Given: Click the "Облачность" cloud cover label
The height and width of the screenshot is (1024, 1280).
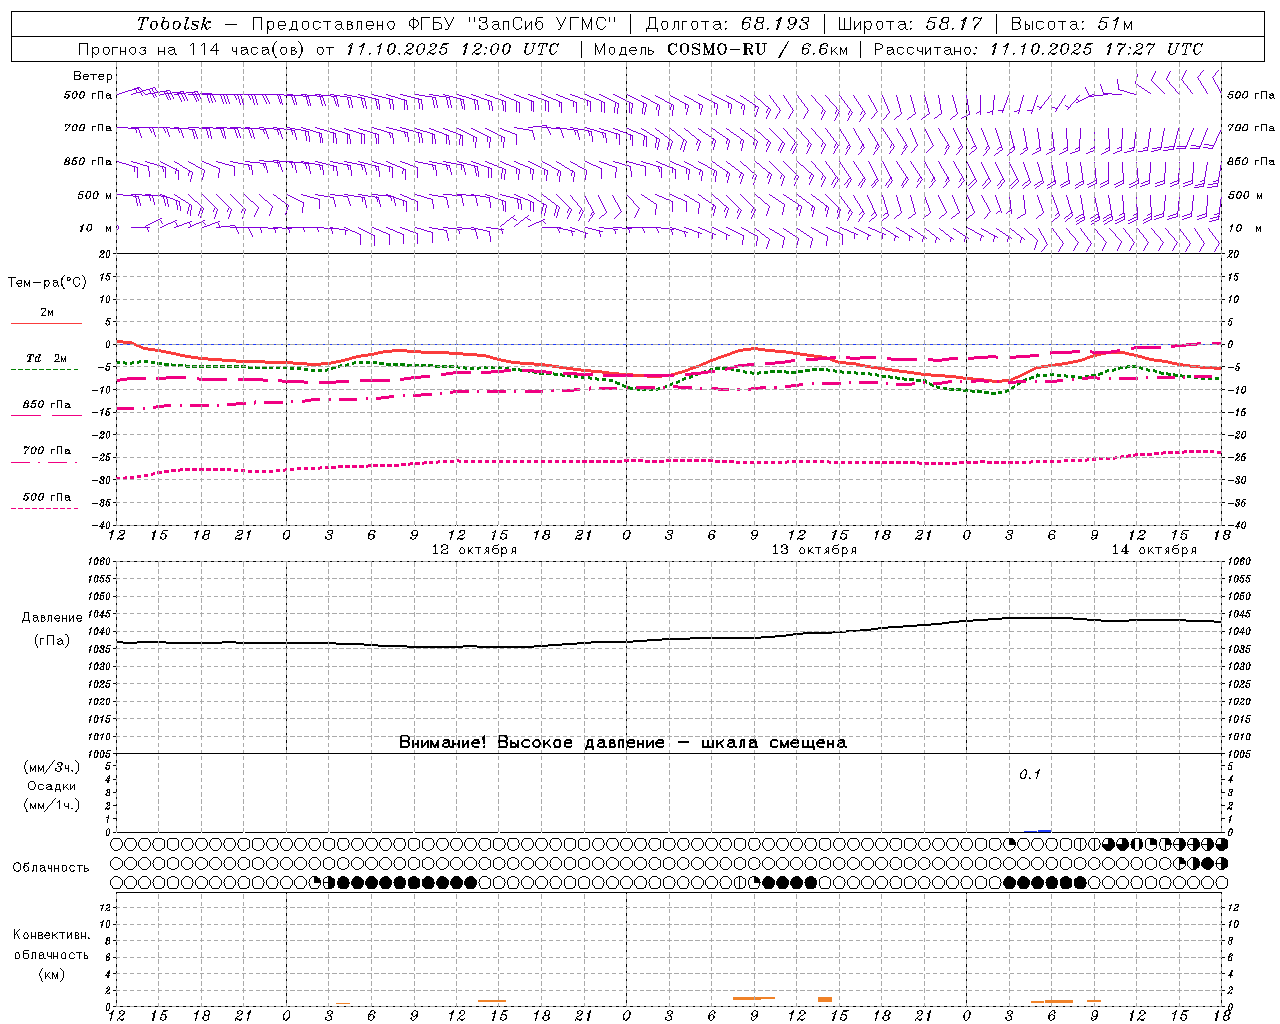Looking at the screenshot, I should (51, 867).
